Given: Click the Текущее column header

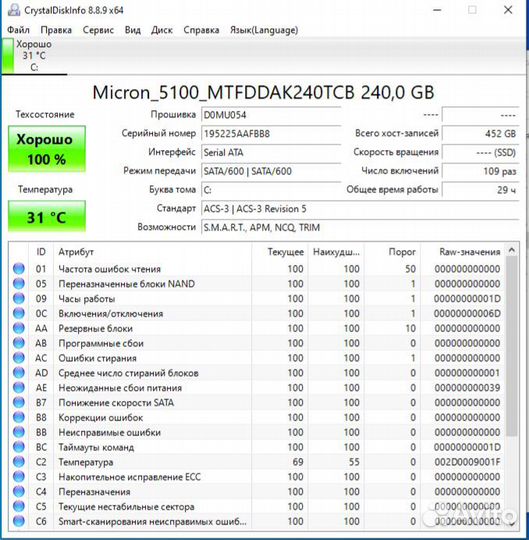Looking at the screenshot, I should point(280,252).
